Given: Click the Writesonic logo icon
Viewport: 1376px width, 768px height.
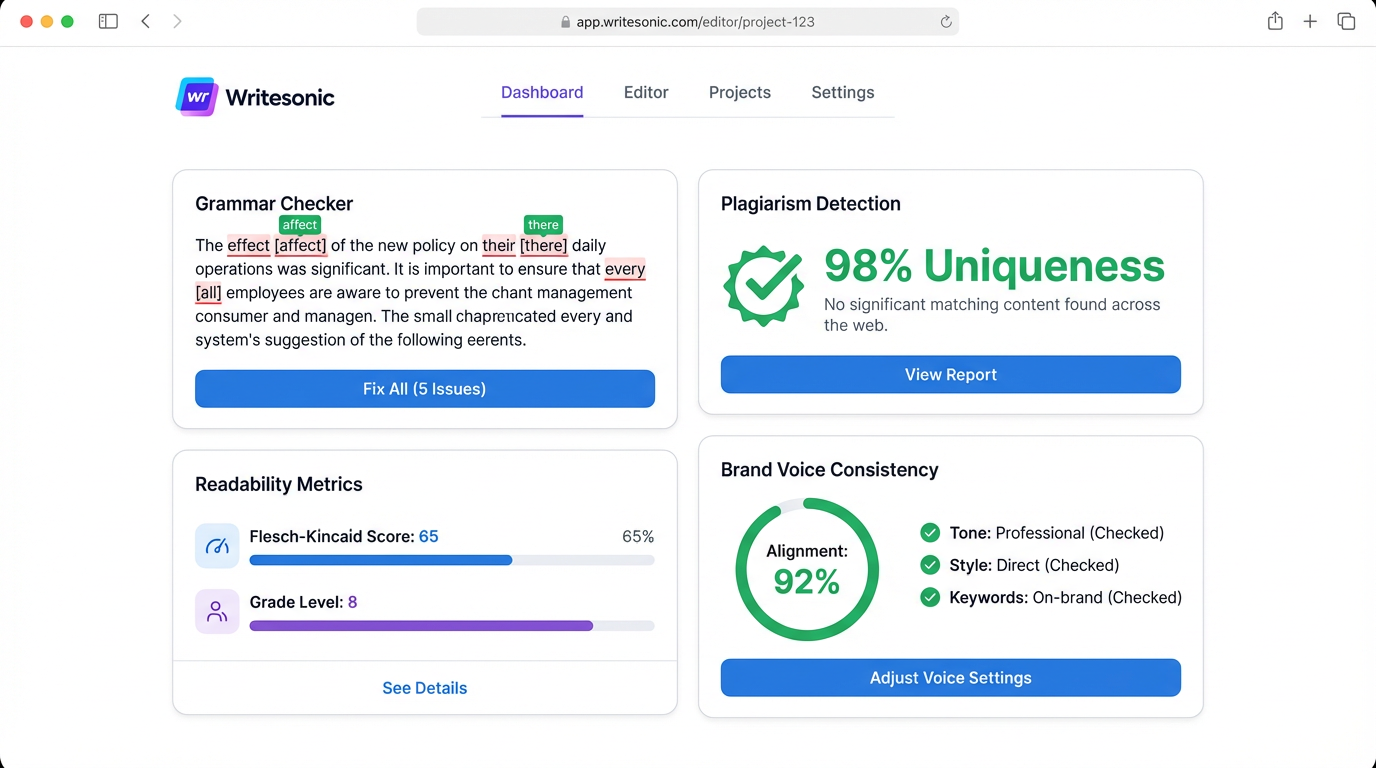Looking at the screenshot, I should pyautogui.click(x=196, y=96).
